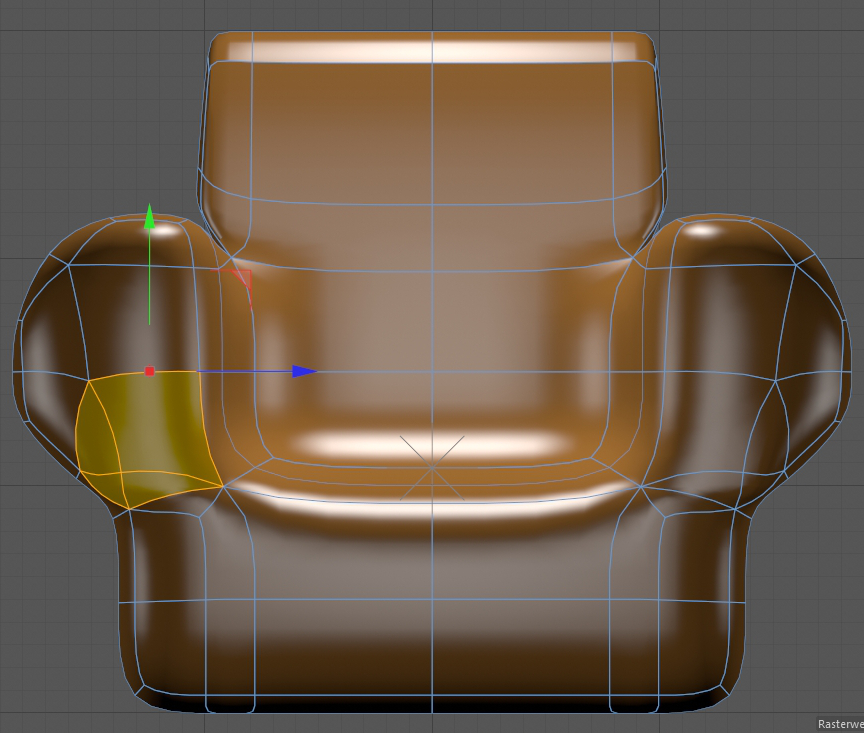Grab the blue Z-axis arrow head
The width and height of the screenshot is (864, 733).
point(305,371)
